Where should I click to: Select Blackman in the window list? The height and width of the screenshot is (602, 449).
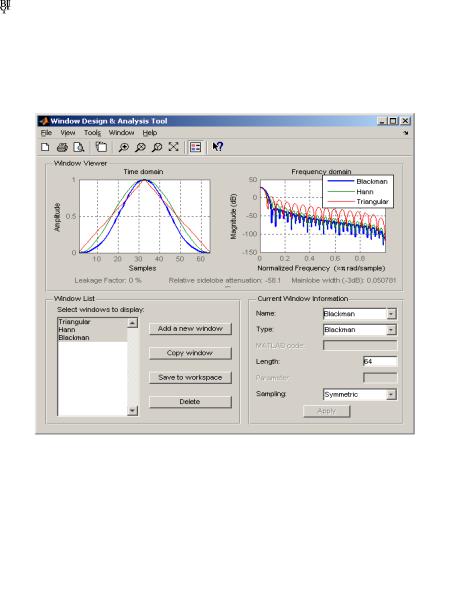tap(92, 338)
